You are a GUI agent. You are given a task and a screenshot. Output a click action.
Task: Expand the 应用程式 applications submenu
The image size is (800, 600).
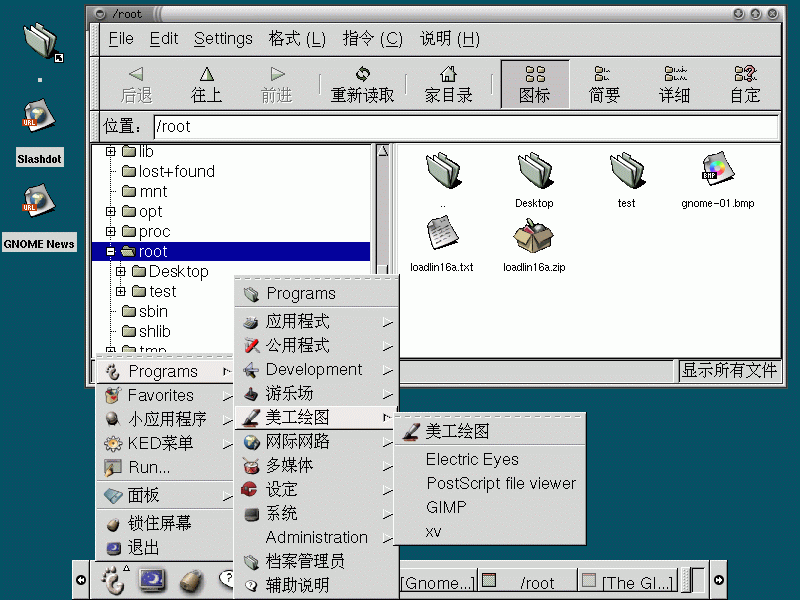point(316,321)
